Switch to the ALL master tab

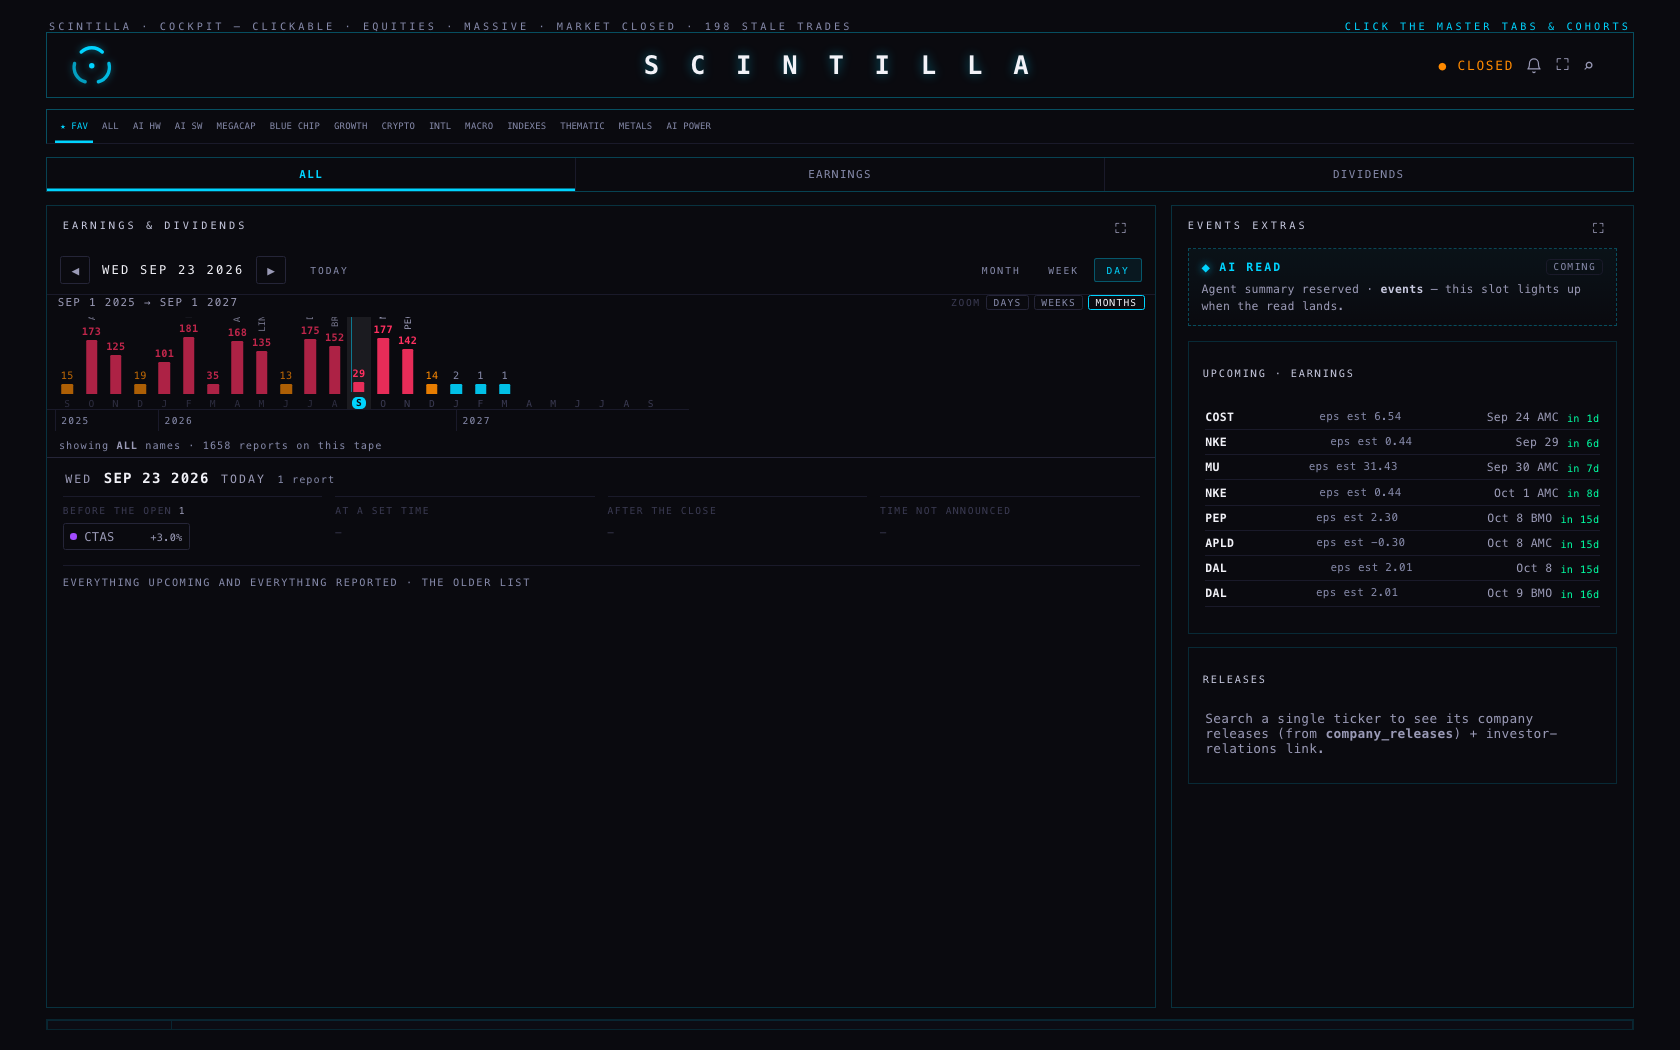[x=311, y=174]
